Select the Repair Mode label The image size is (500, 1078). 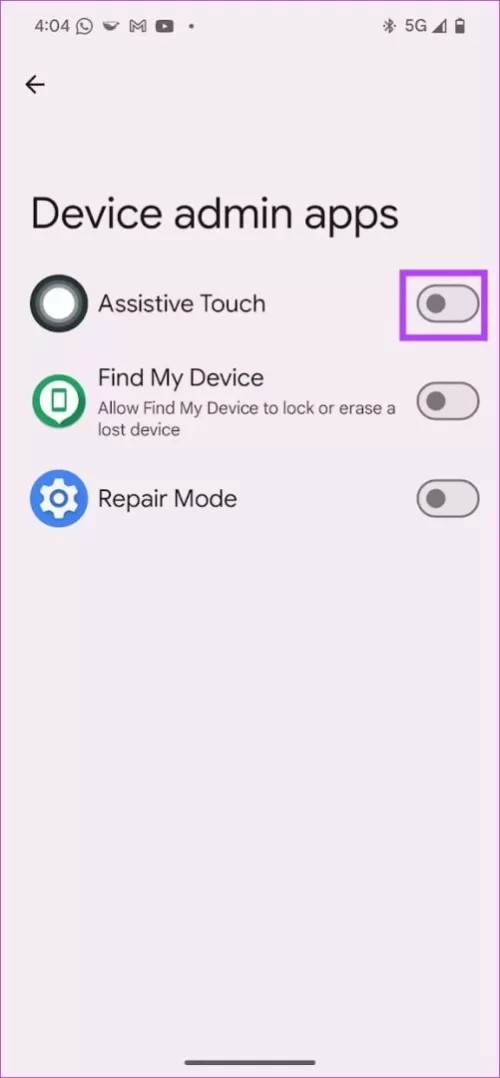click(x=168, y=498)
